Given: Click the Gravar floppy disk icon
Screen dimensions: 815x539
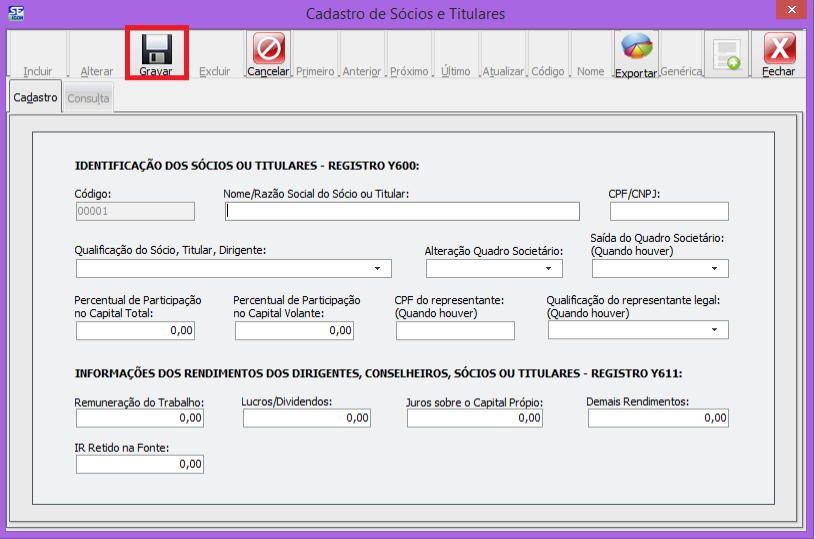Looking at the screenshot, I should point(156,50).
